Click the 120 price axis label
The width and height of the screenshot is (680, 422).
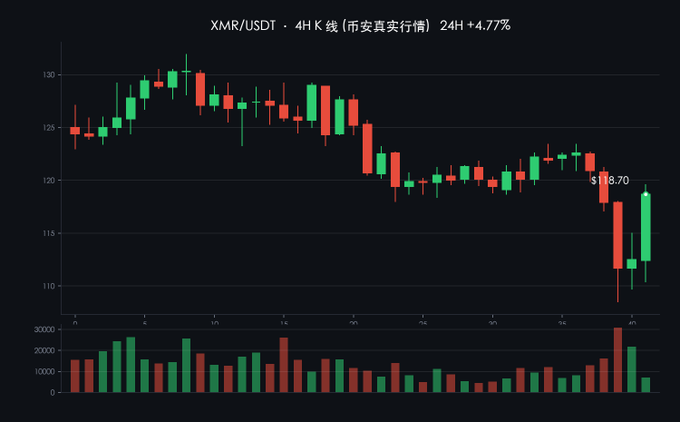tap(49, 180)
